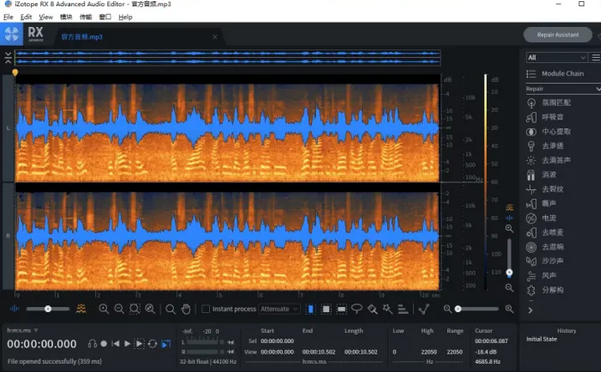Screen dimensions: 601x372
Task: Open the 去喷麦 de-plosive module
Action: [x=545, y=233]
